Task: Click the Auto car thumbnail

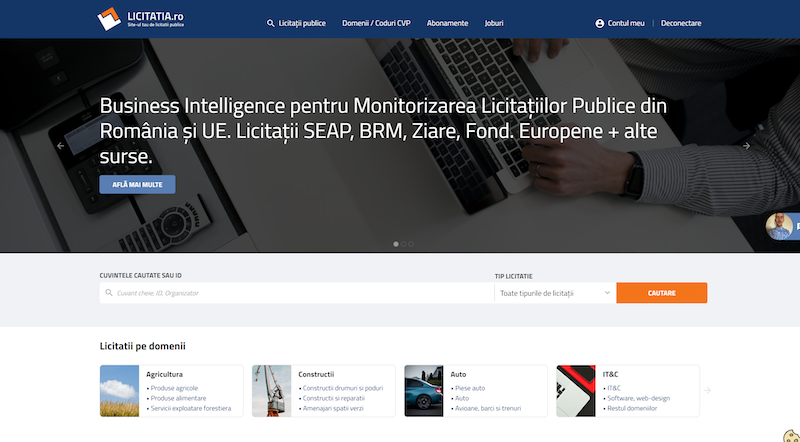Action: [424, 391]
